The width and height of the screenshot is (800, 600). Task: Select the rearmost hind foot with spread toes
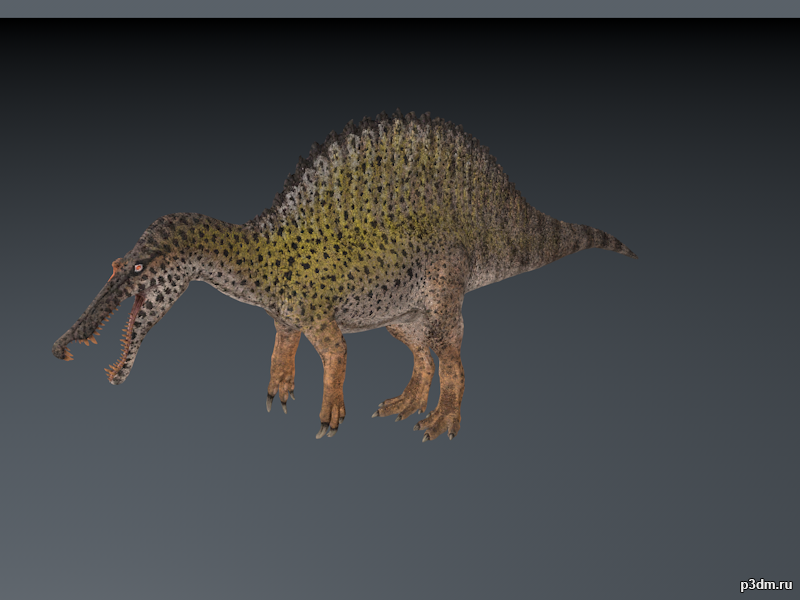(439, 424)
